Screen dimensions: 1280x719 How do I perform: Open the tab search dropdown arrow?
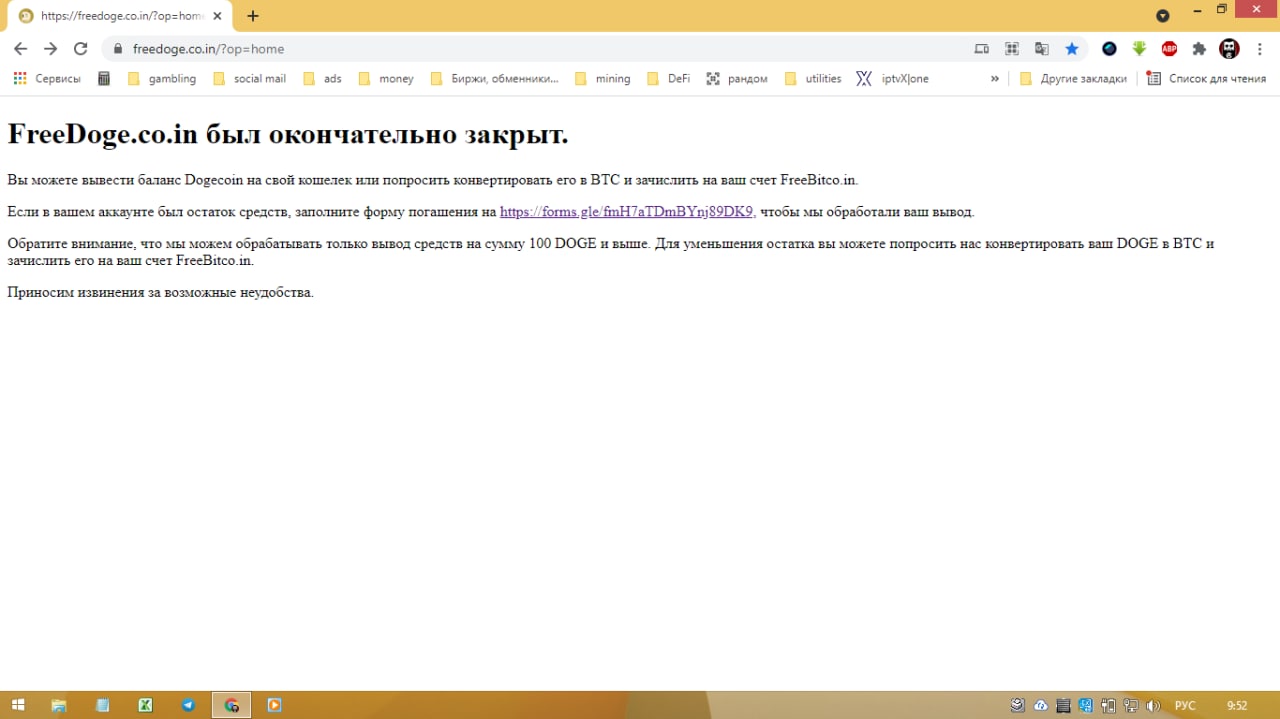pyautogui.click(x=1163, y=16)
